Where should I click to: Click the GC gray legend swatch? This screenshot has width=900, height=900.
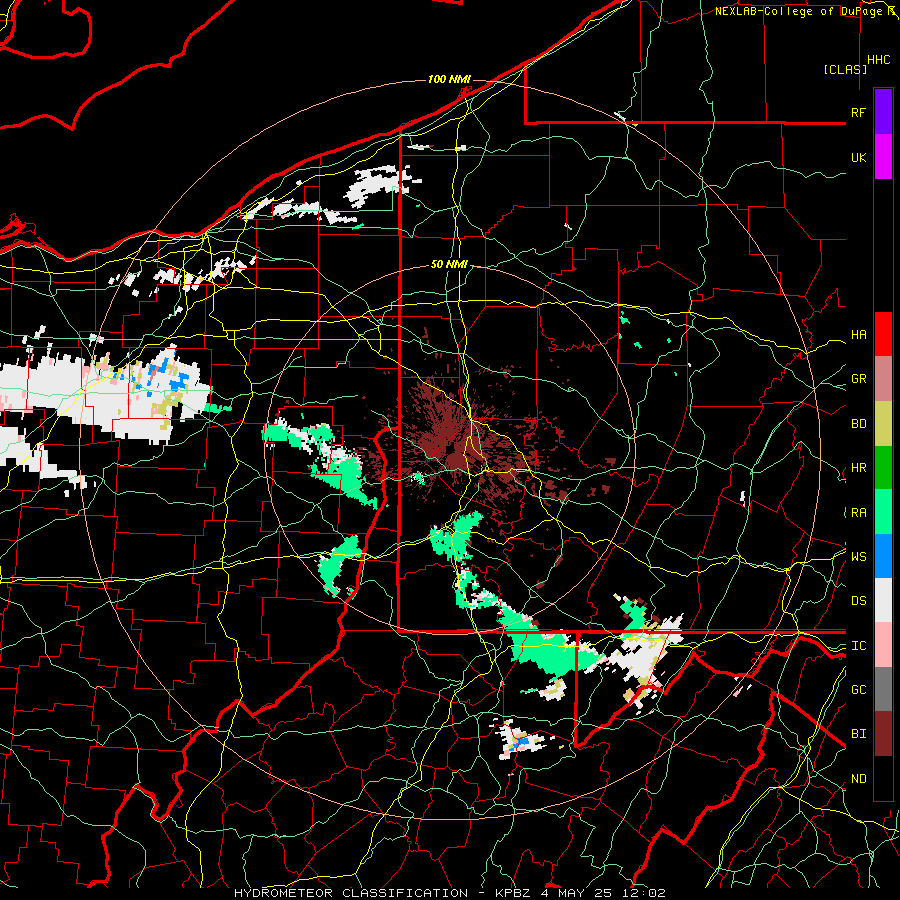pos(883,689)
